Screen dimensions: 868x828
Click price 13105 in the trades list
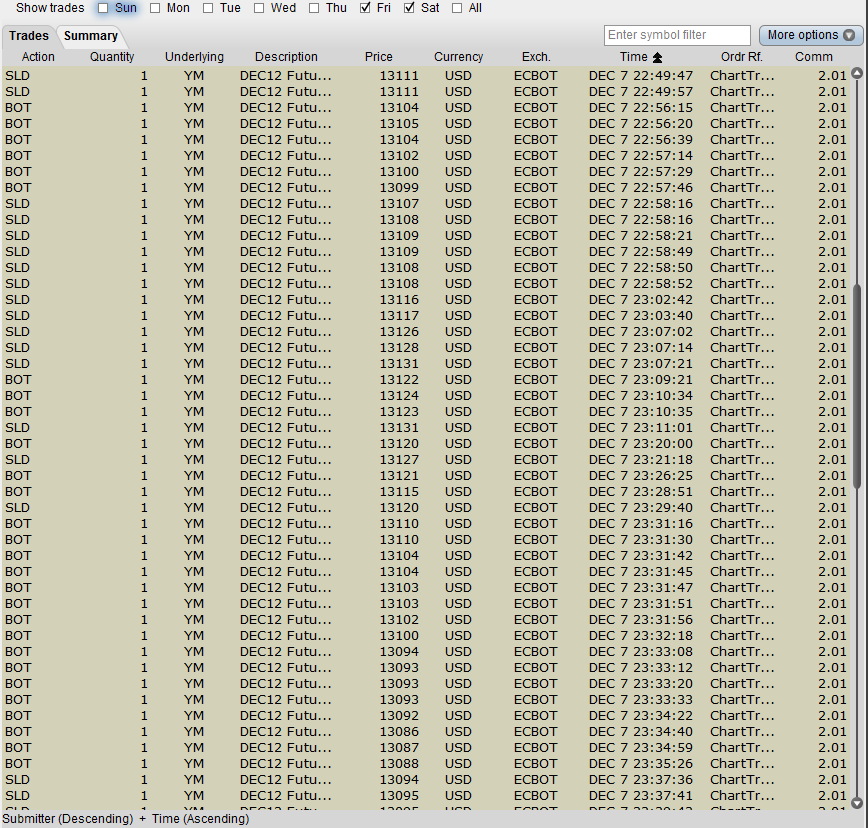(x=399, y=124)
